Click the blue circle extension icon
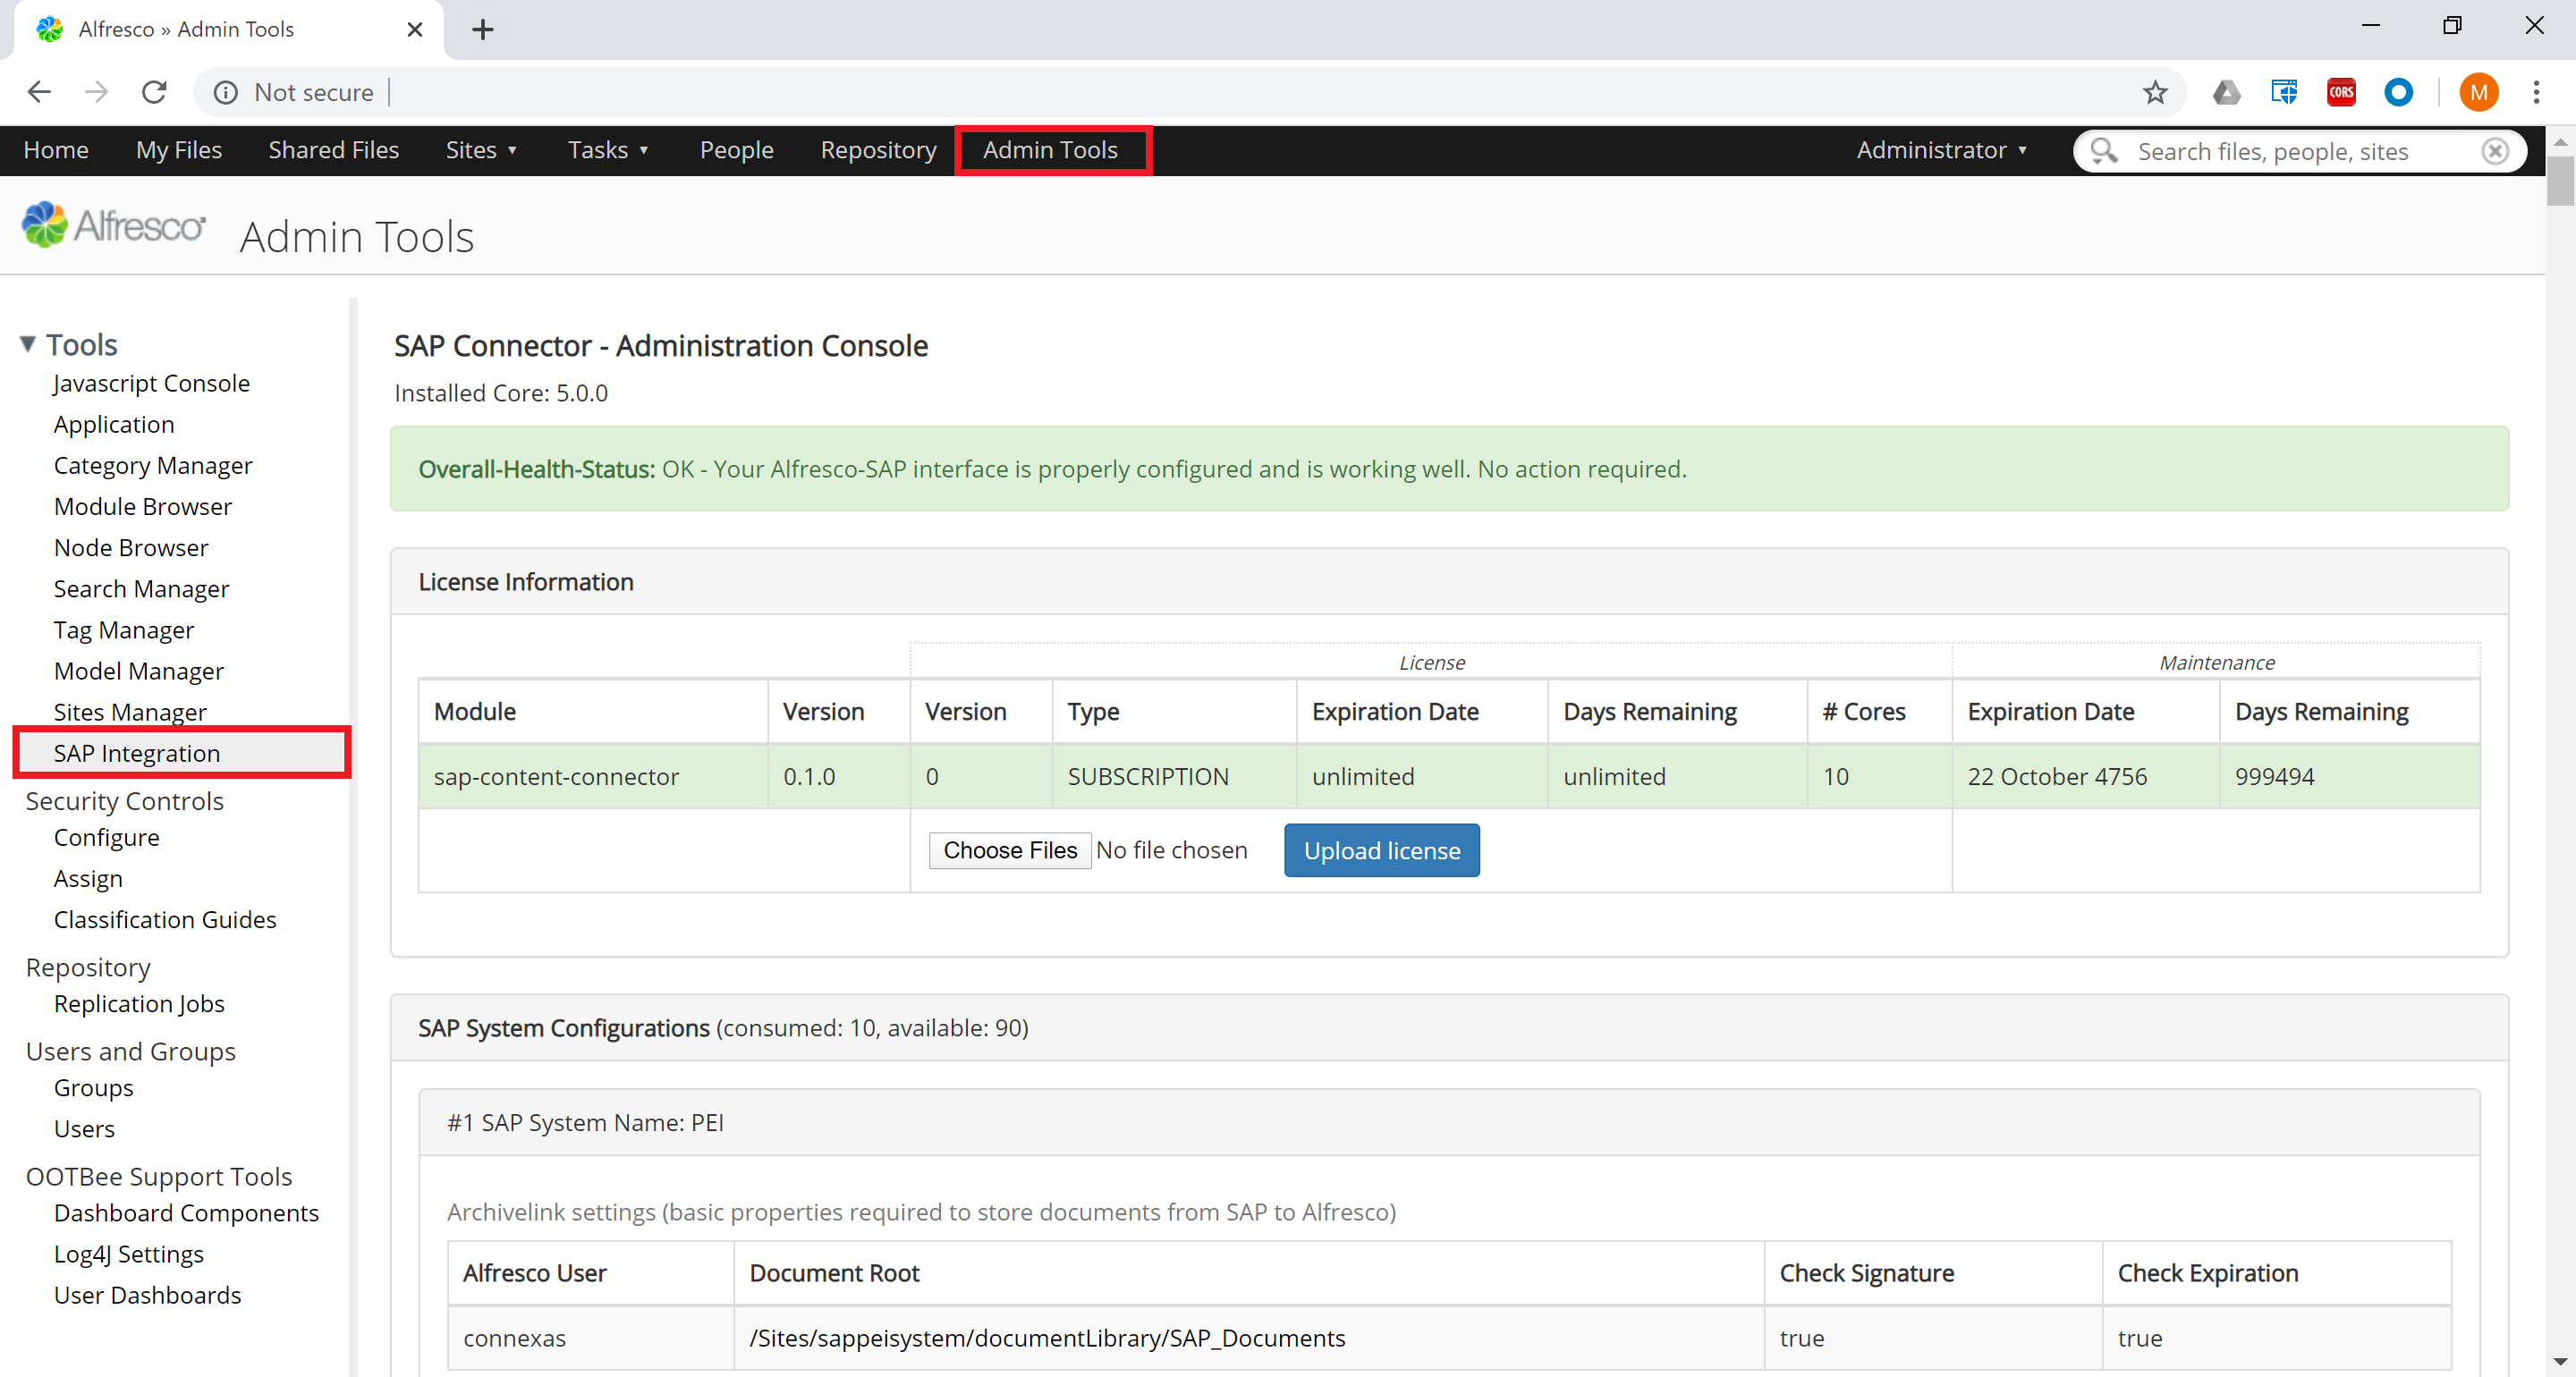Viewport: 2576px width, 1377px height. pos(2399,92)
